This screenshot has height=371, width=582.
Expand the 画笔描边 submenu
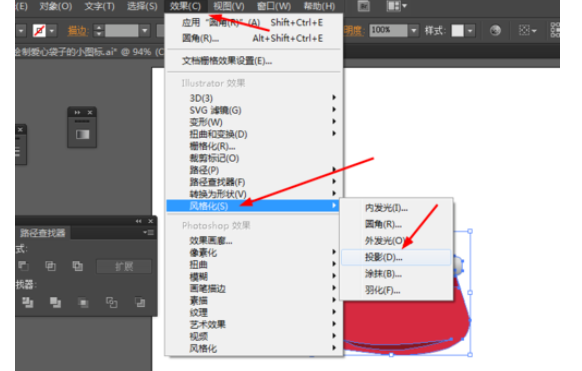tap(253, 288)
